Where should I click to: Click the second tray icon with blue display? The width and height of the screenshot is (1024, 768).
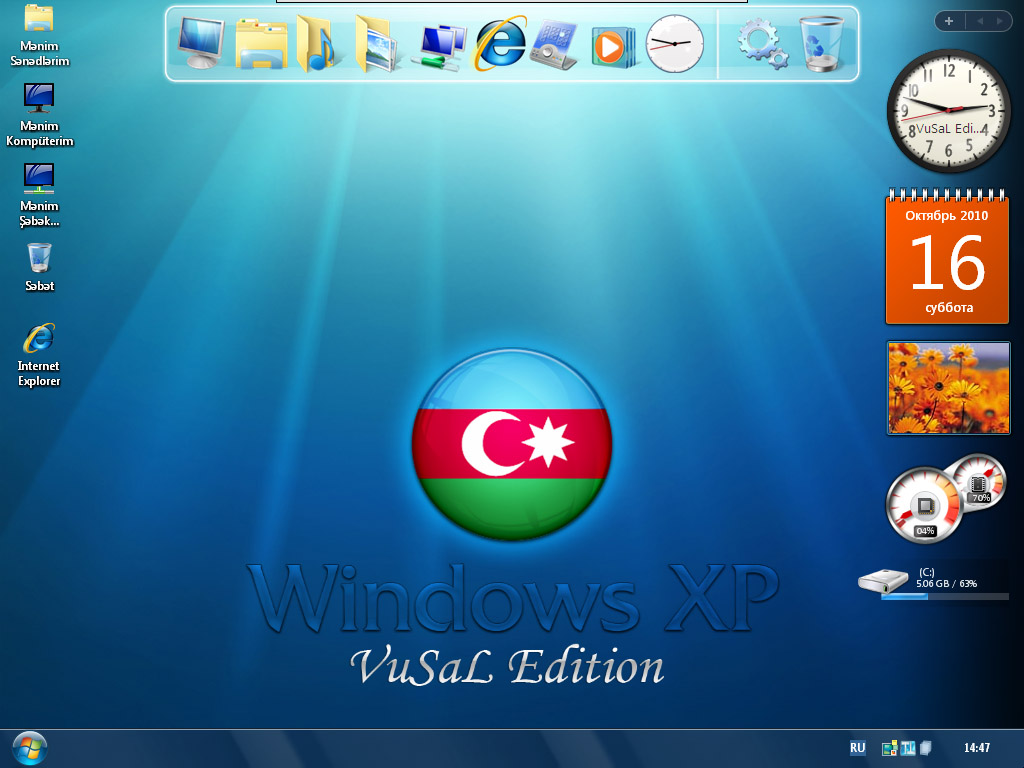[x=908, y=748]
